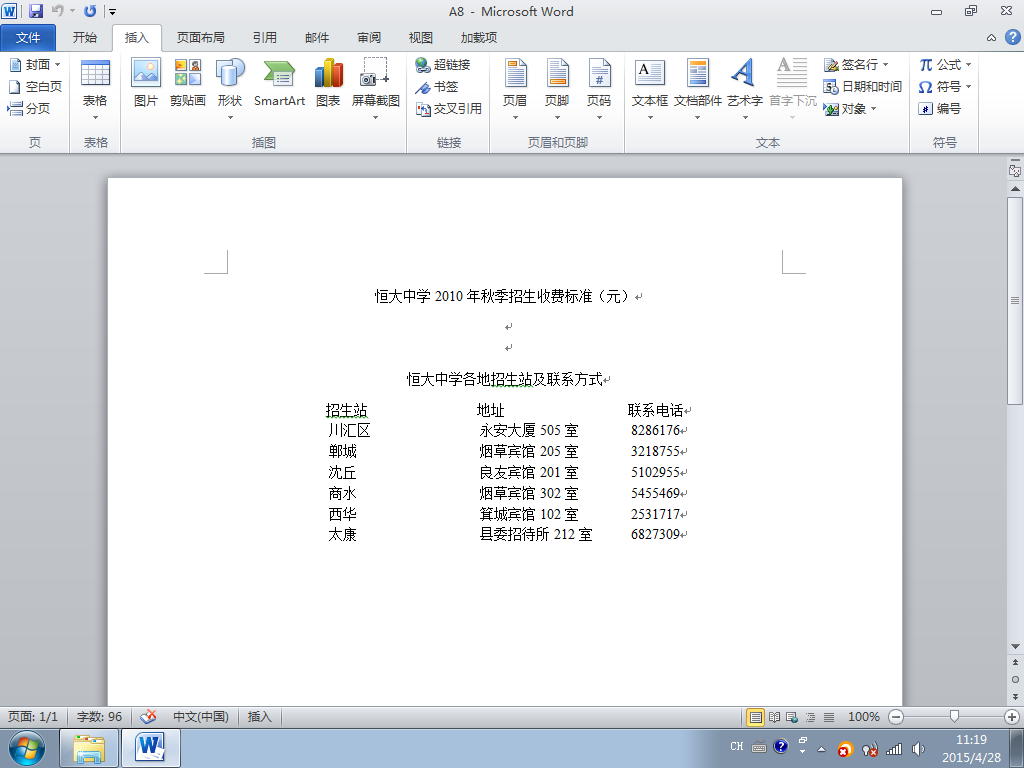Switch to the 开始 Home tab

85,38
